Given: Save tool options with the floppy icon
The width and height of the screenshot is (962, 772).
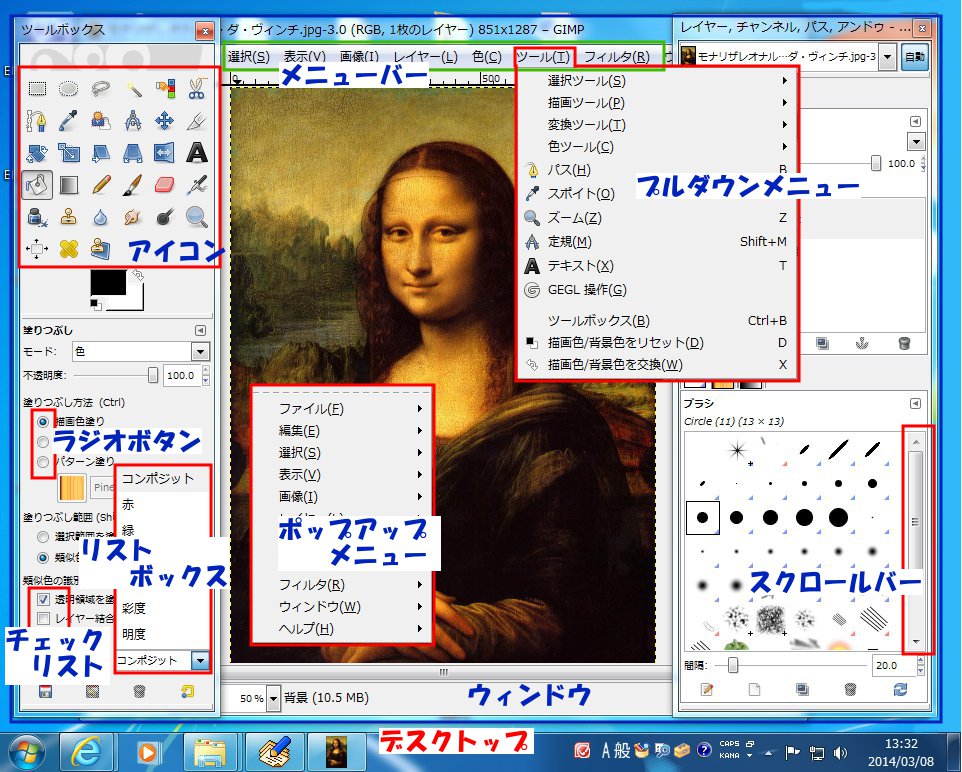Looking at the screenshot, I should (x=45, y=692).
